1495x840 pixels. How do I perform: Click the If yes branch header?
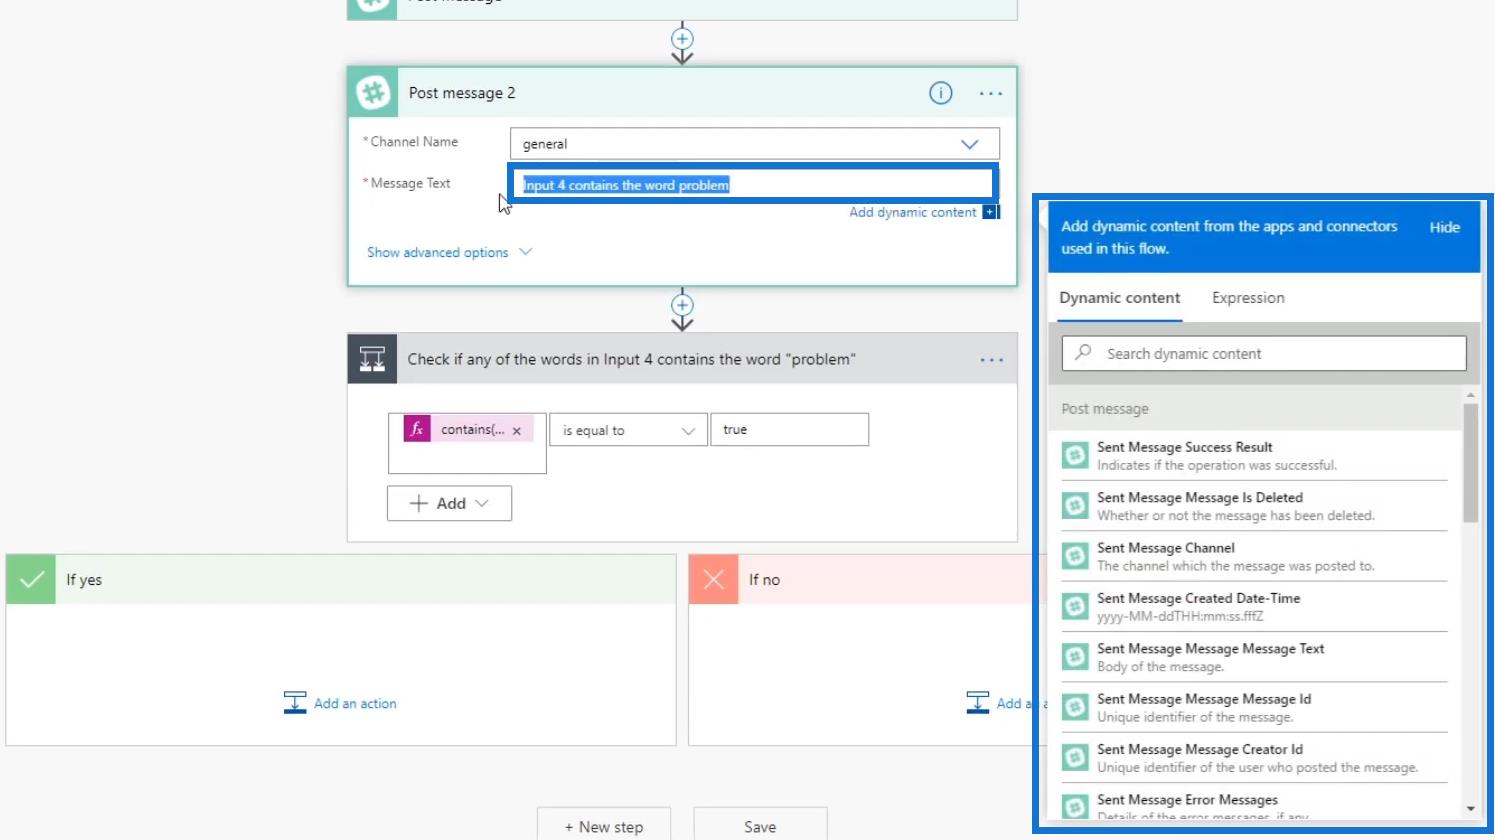pos(341,579)
